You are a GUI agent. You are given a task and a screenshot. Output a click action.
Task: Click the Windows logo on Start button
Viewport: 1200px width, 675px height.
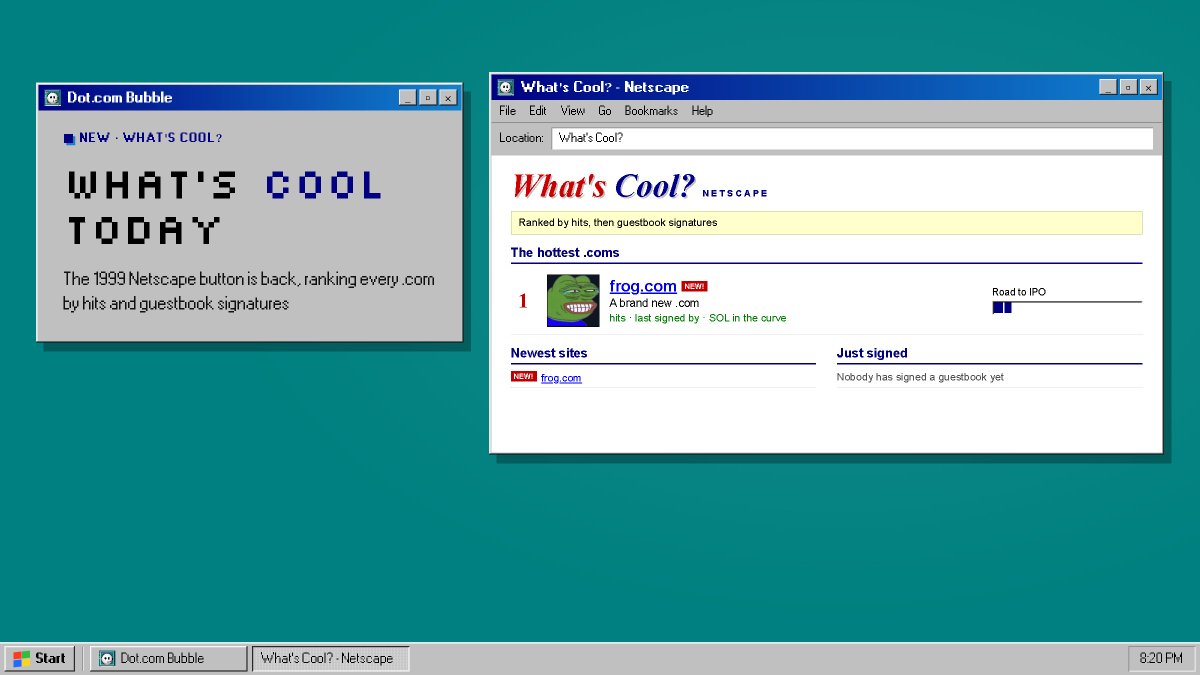21,658
